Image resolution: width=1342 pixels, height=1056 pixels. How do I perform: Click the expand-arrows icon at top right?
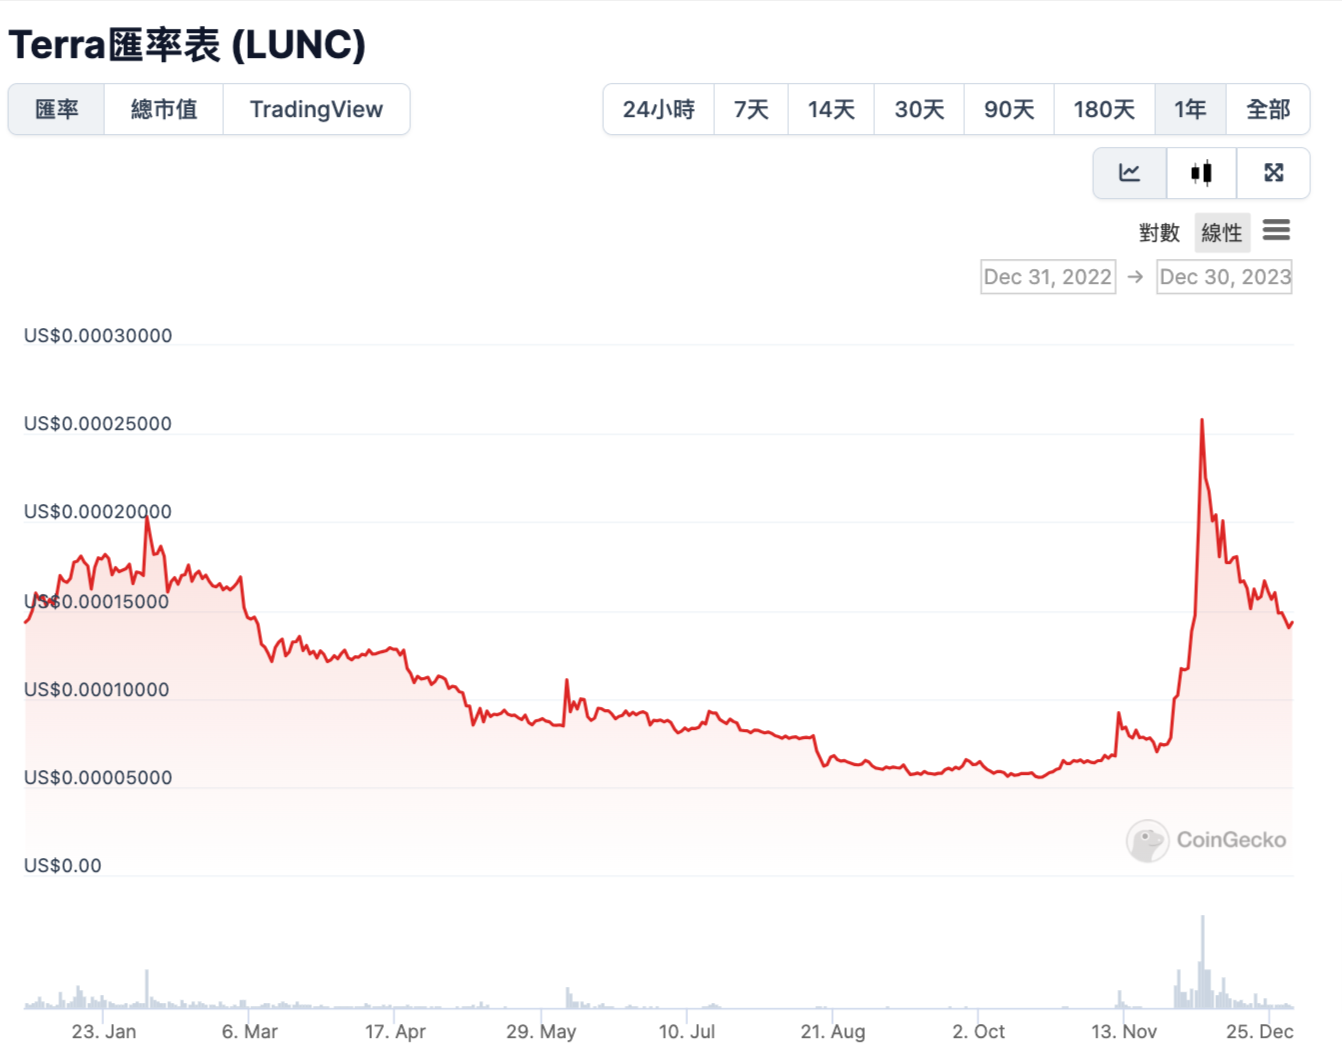[x=1273, y=173]
